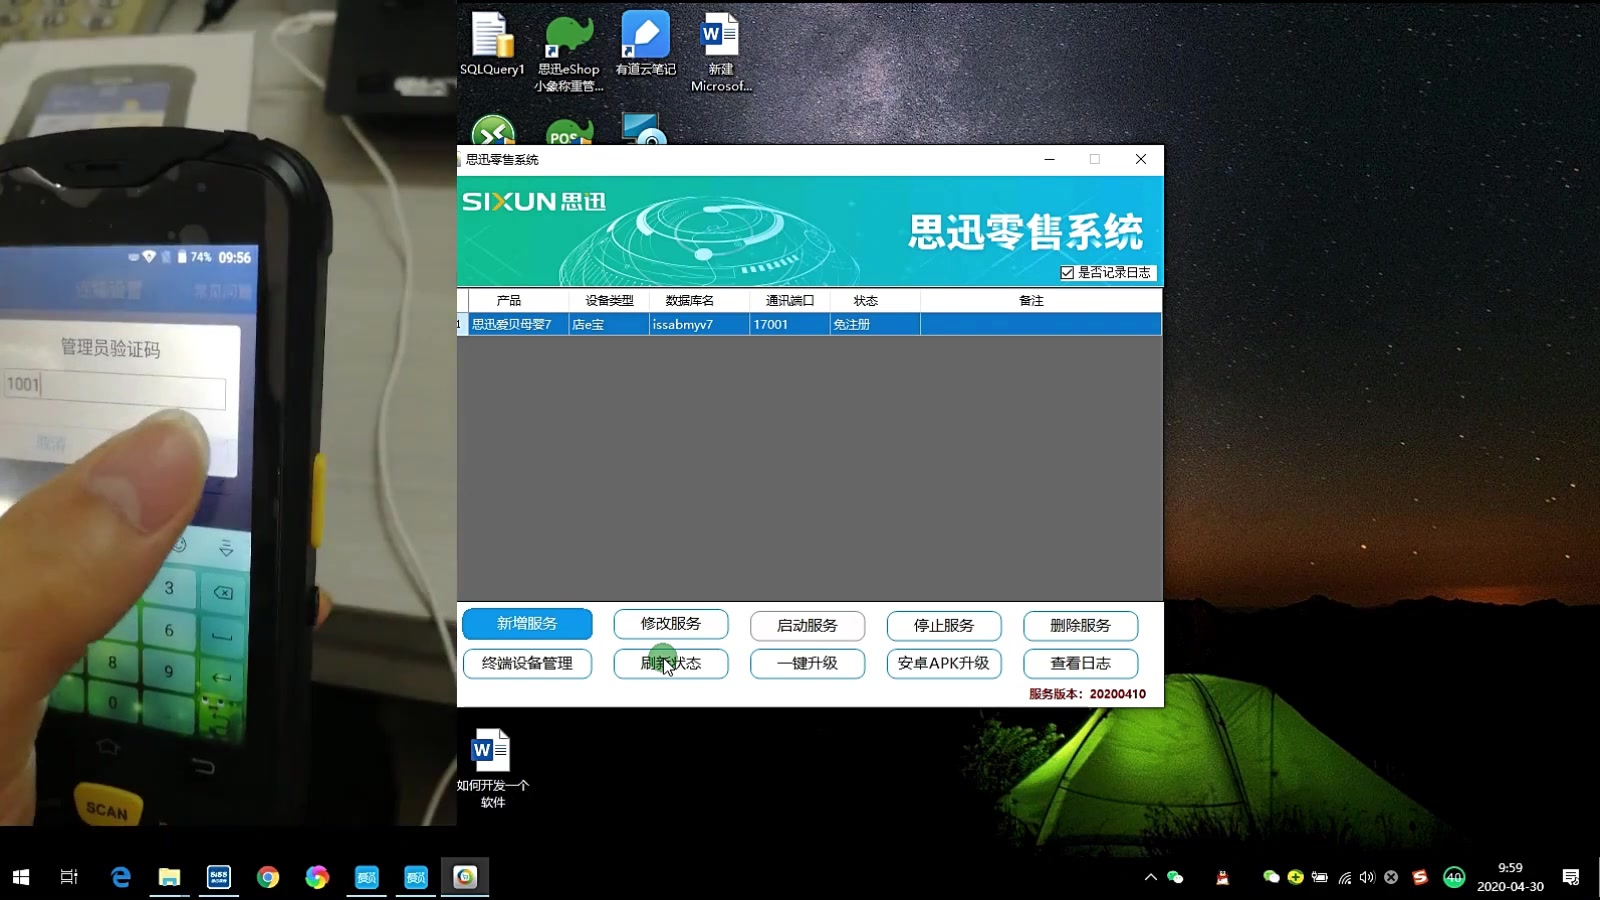Screen dimensions: 1600x900
Task: Click the 通讯端口 column header
Action: [790, 300]
